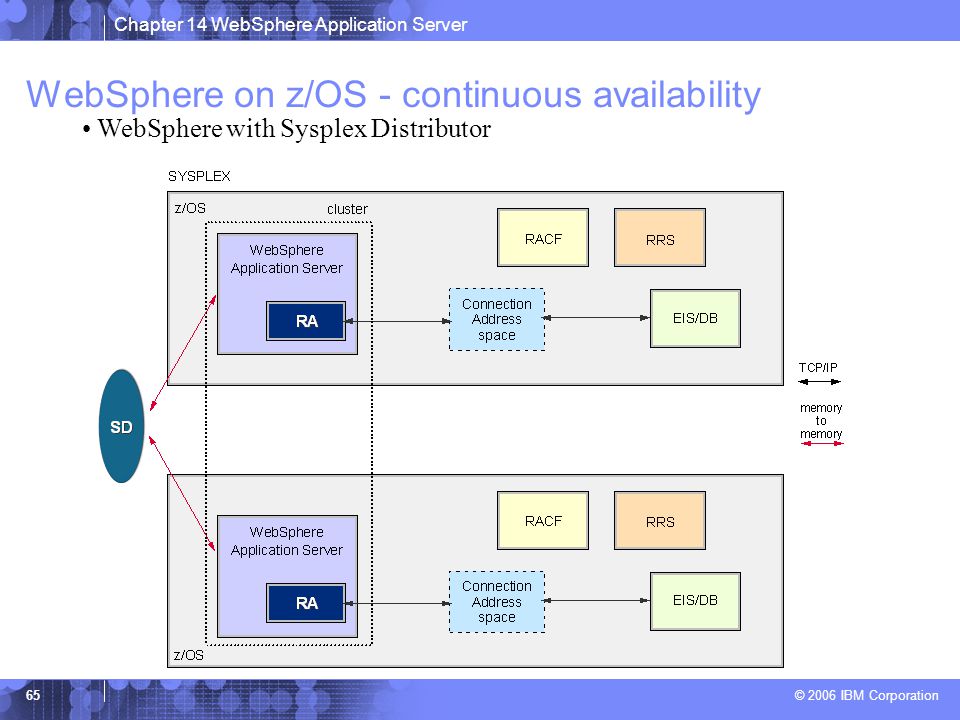
Task: Click the SD ellipse node
Action: pos(121,426)
